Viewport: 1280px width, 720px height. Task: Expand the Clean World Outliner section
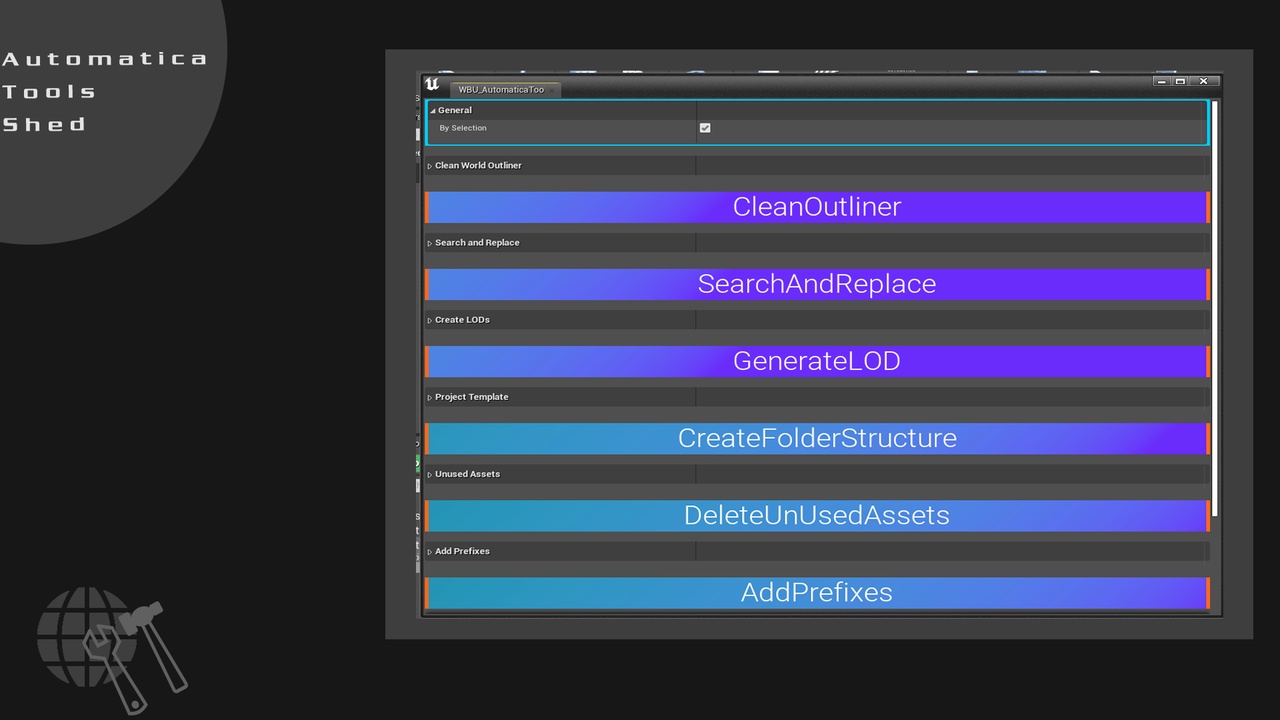(x=430, y=166)
